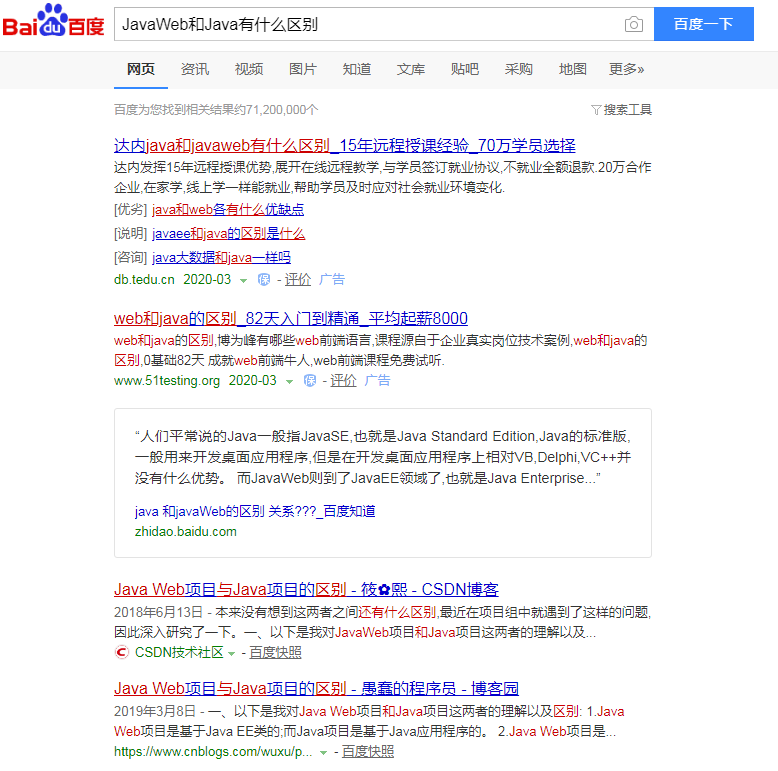Viewport: 778px width, 771px height.
Task: Click the 2019年3月8日 snippet text
Action: [x=154, y=711]
